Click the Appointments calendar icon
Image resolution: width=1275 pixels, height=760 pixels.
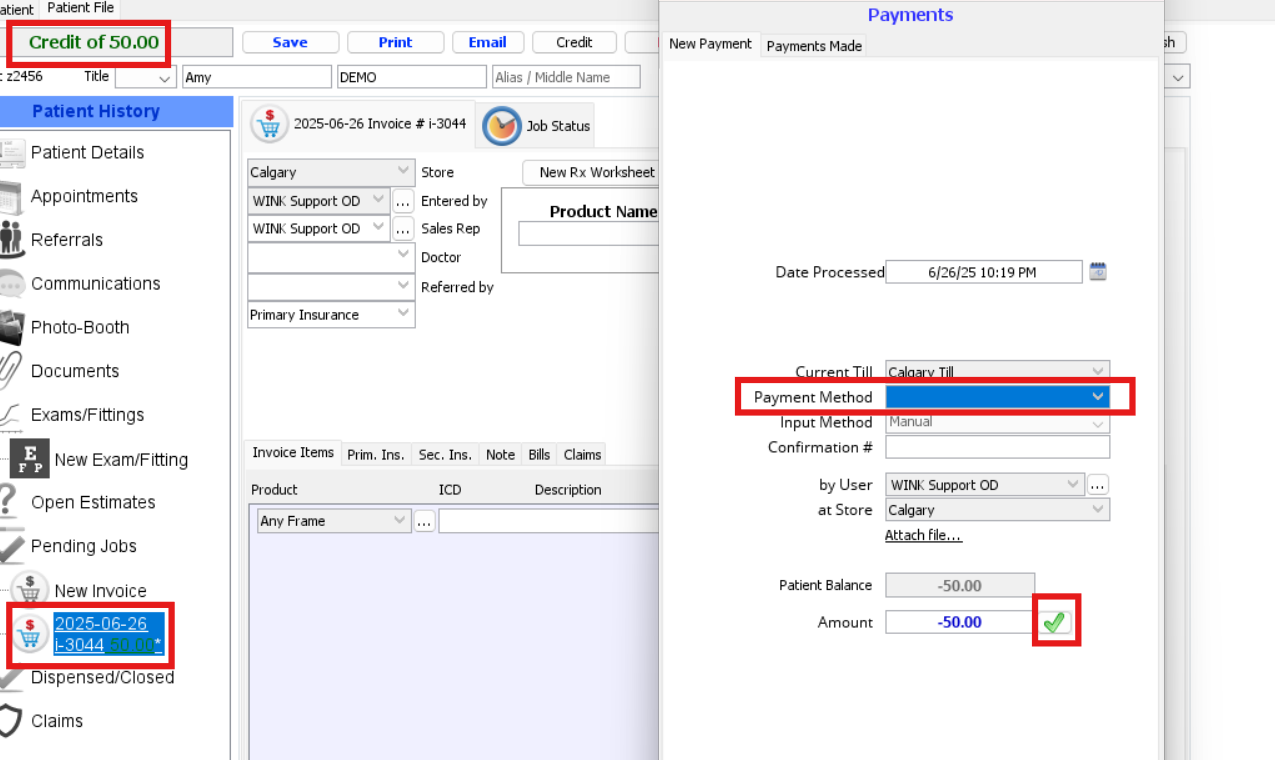[11, 197]
